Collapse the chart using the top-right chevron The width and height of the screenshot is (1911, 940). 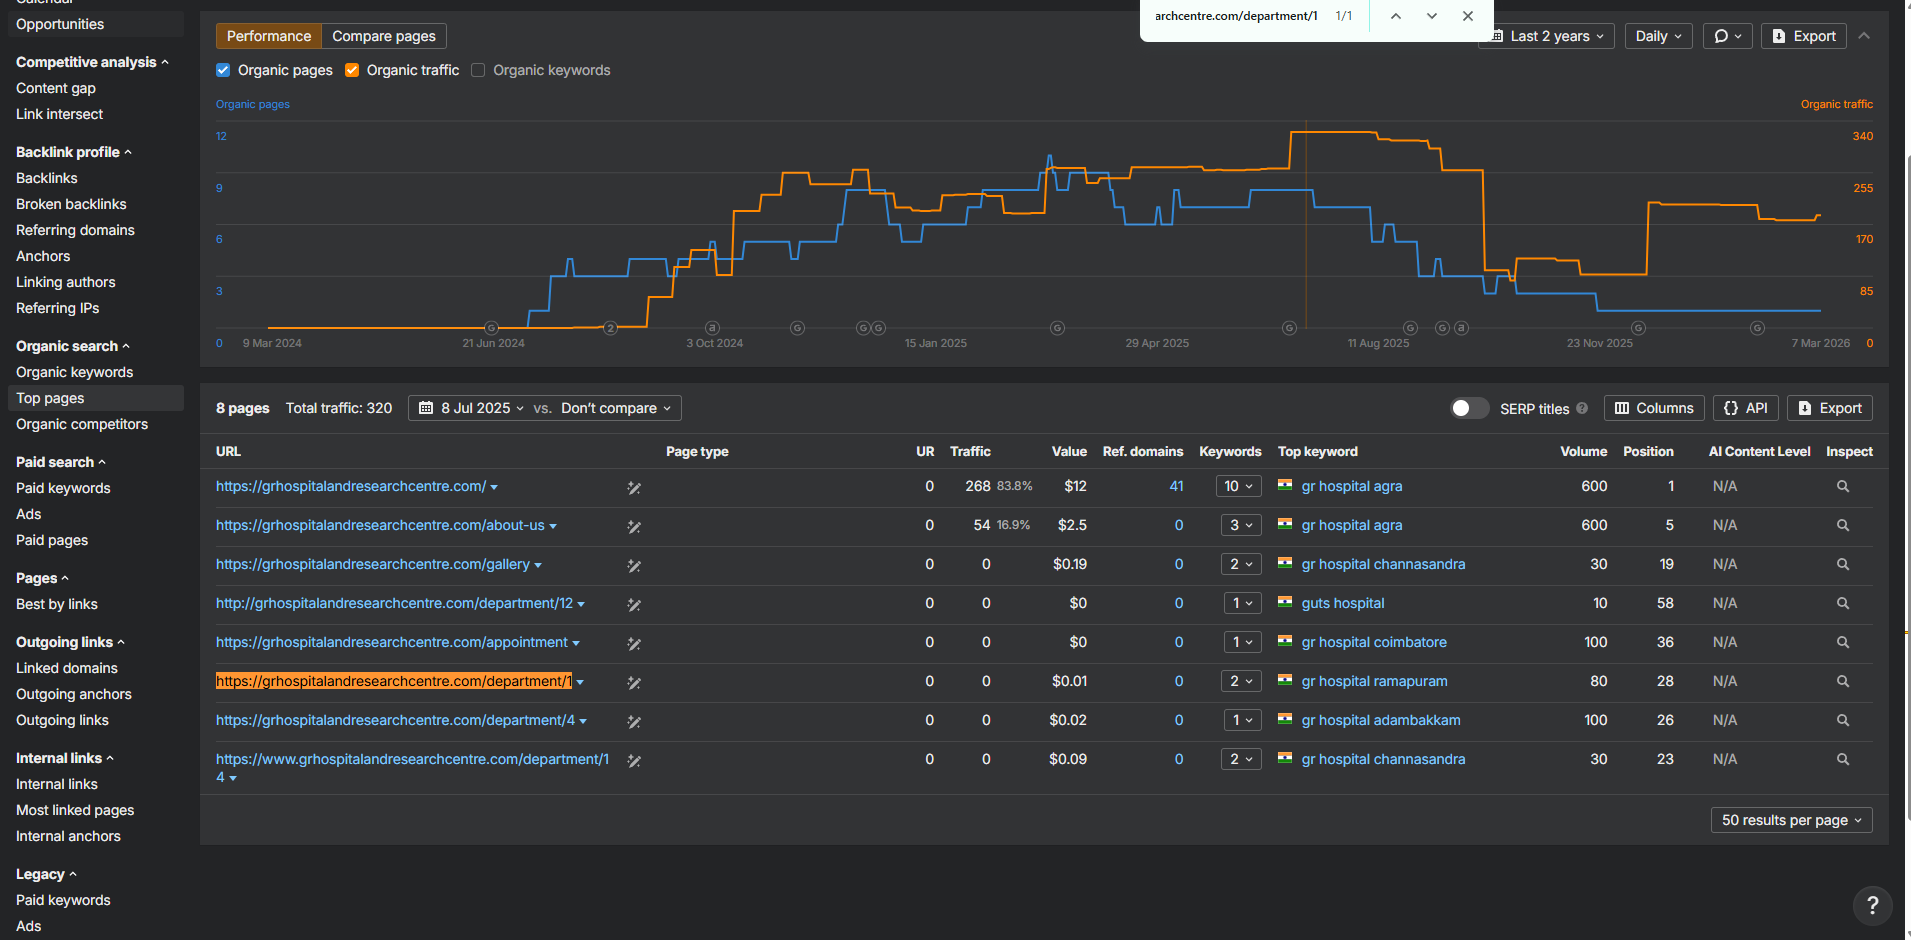1864,36
